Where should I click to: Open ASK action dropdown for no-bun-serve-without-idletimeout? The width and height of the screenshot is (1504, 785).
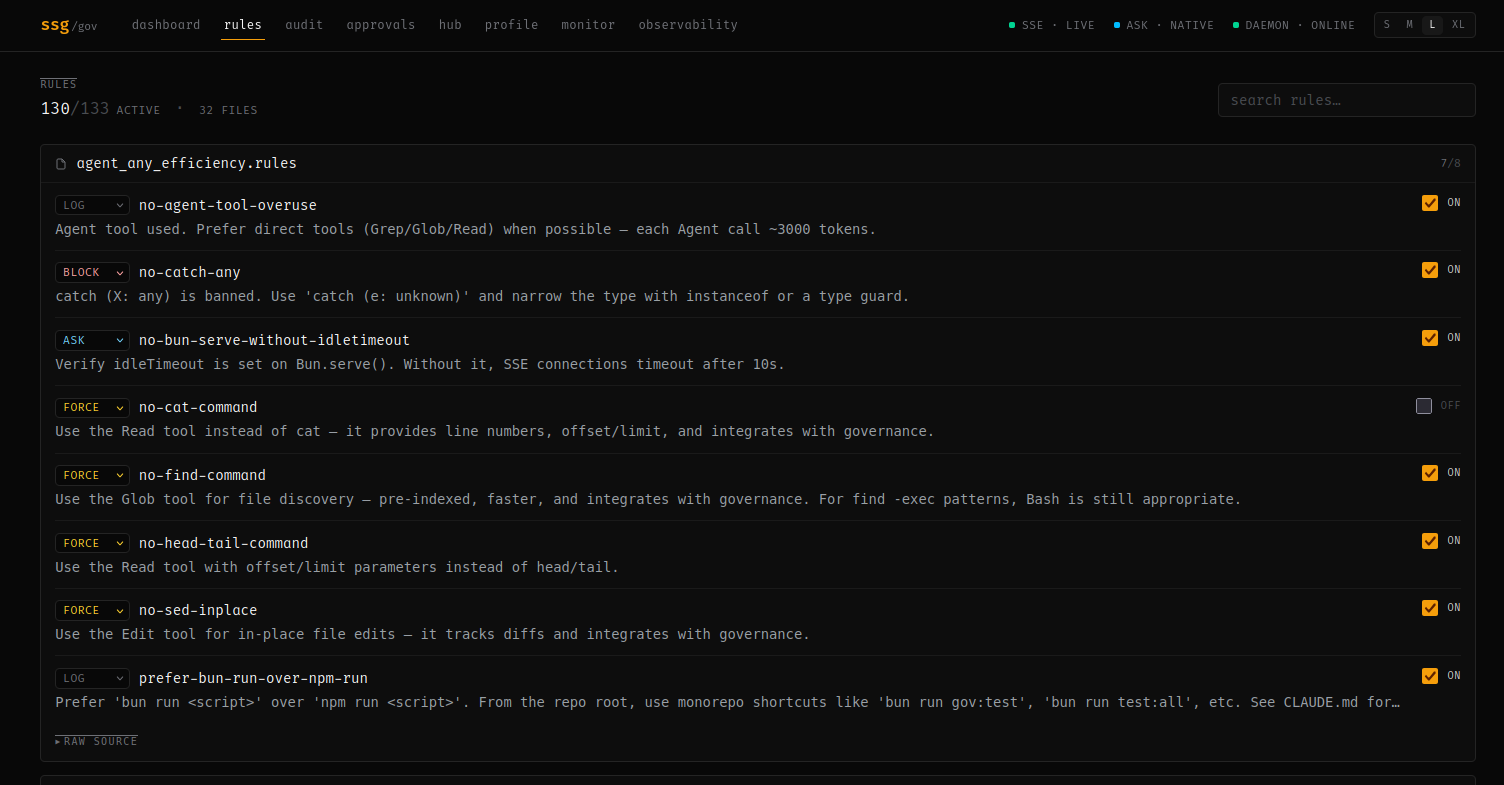[92, 340]
